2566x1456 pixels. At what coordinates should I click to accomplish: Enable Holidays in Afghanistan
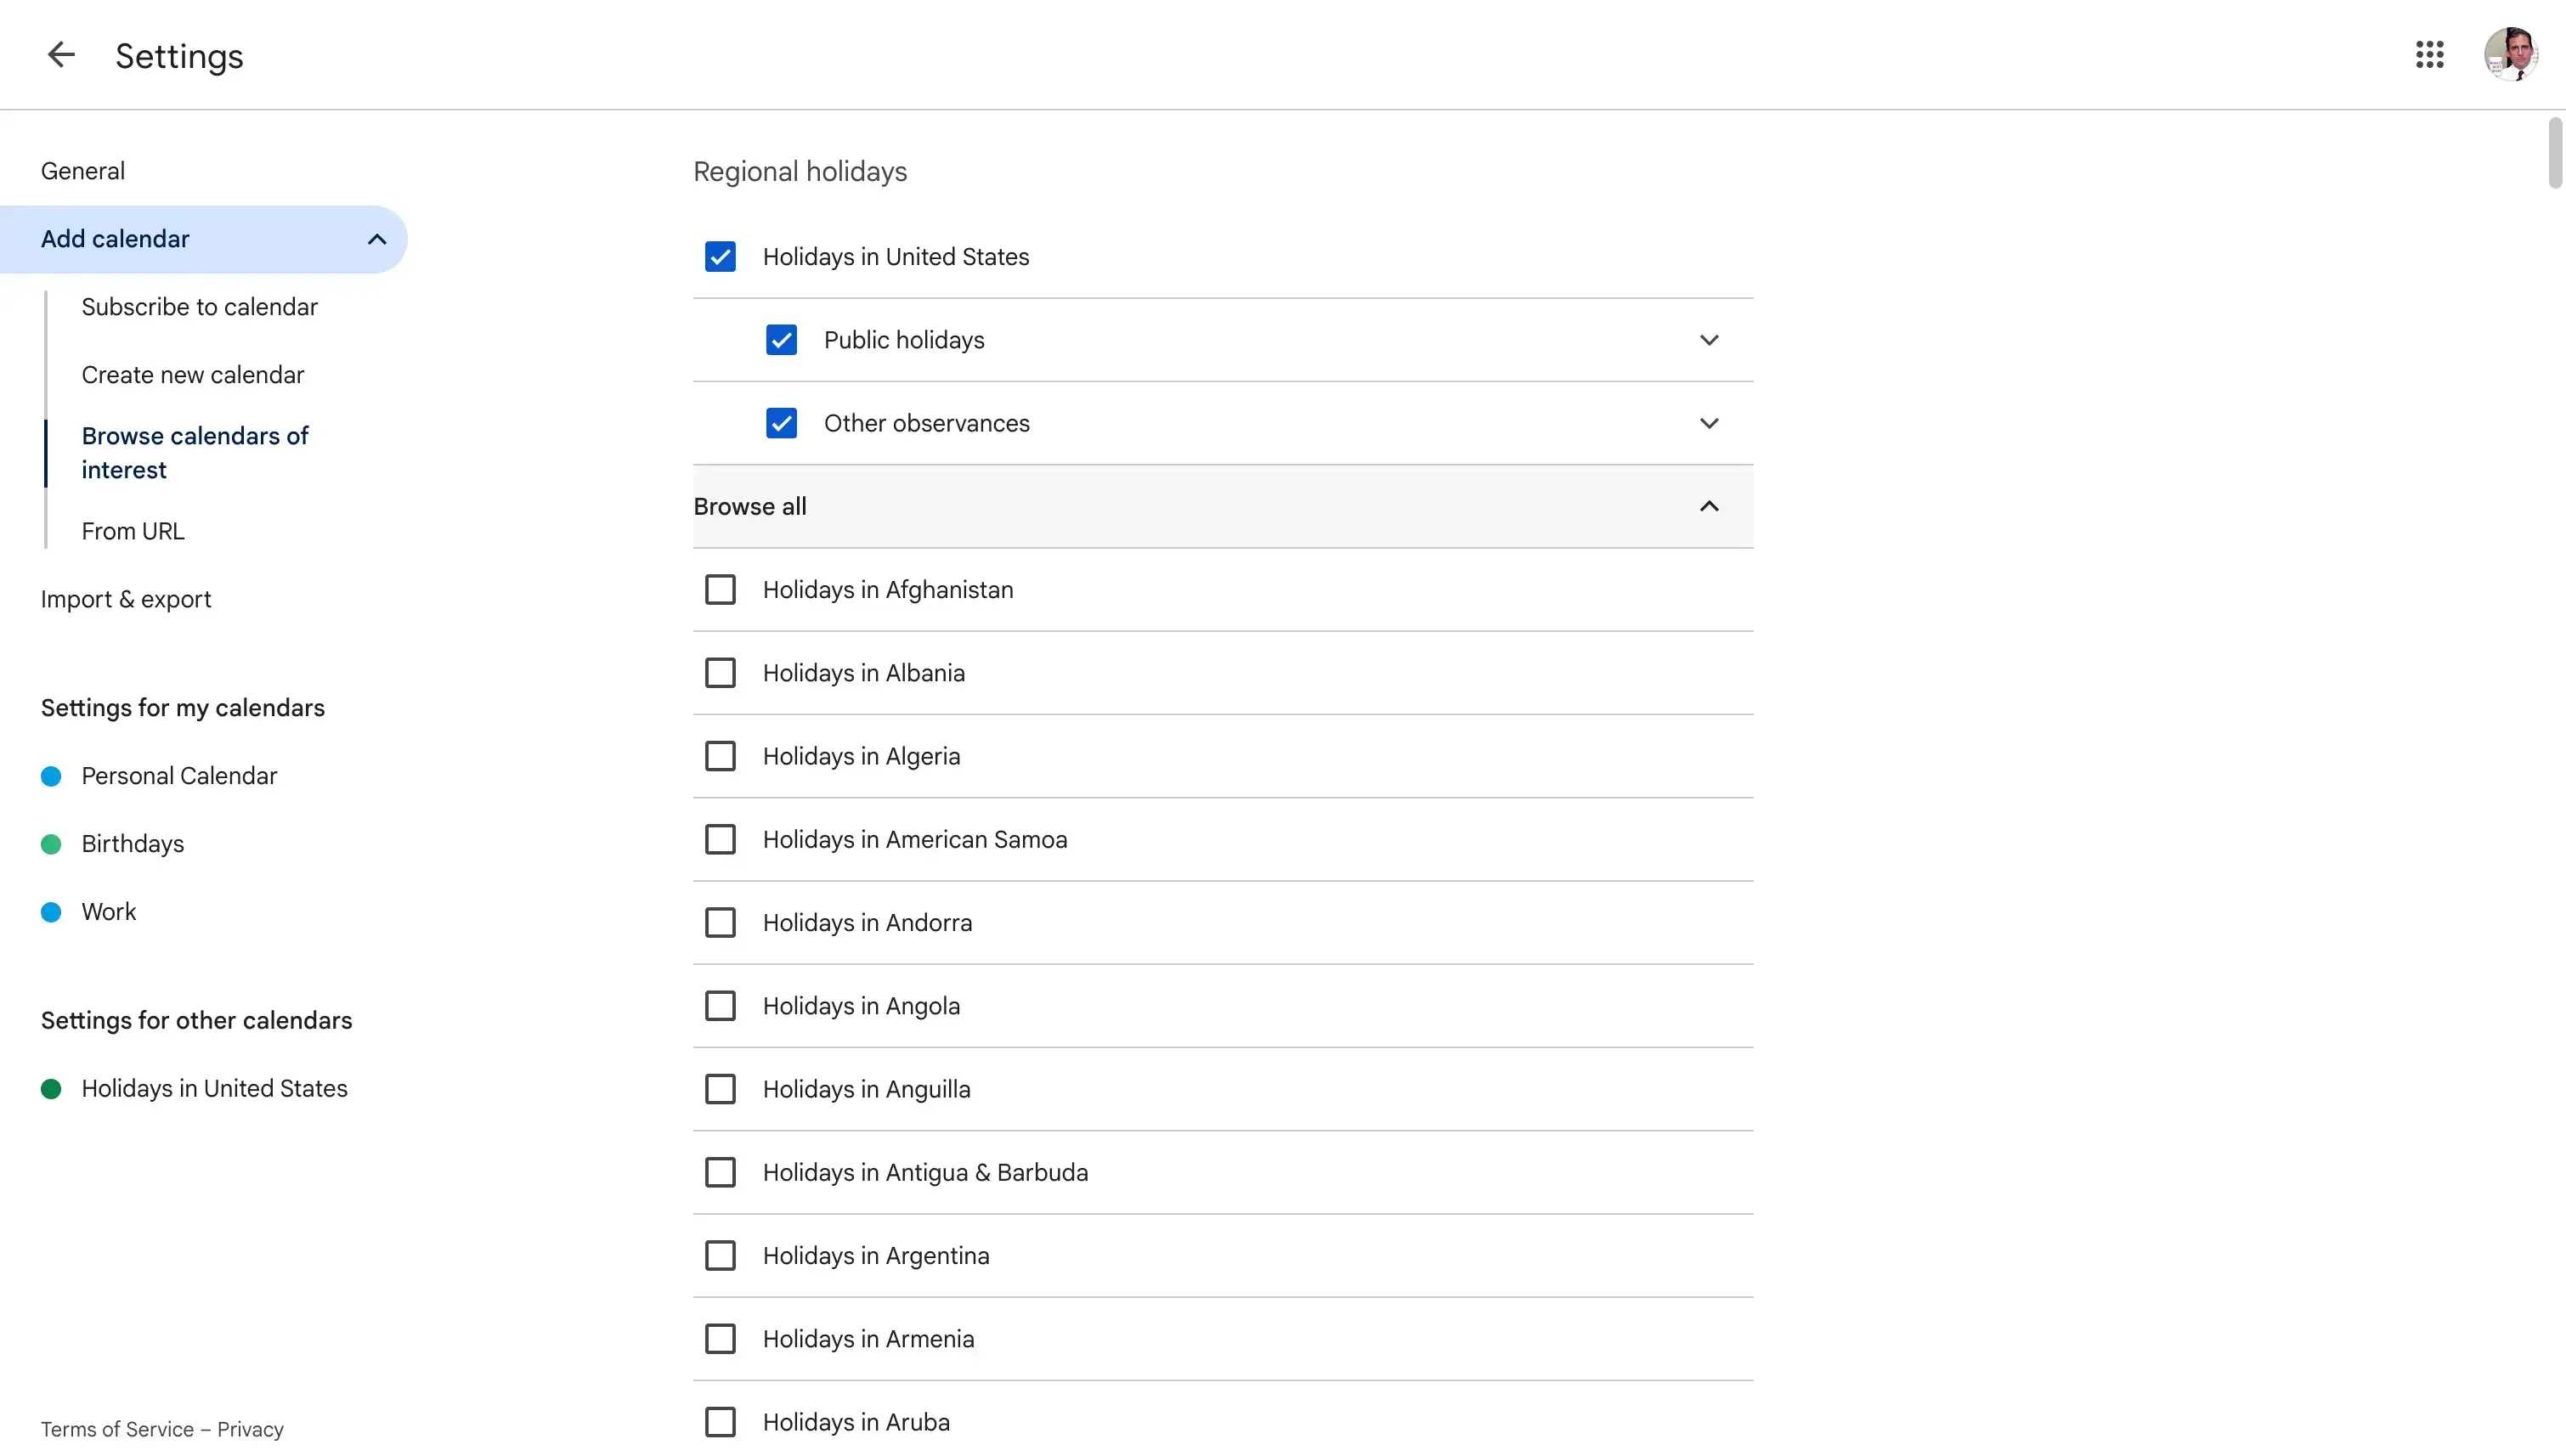click(721, 589)
